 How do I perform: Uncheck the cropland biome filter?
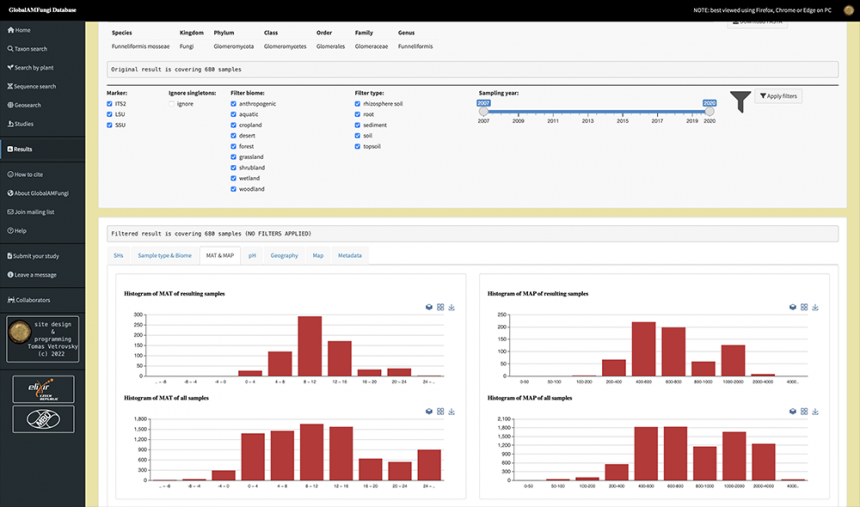click(233, 125)
